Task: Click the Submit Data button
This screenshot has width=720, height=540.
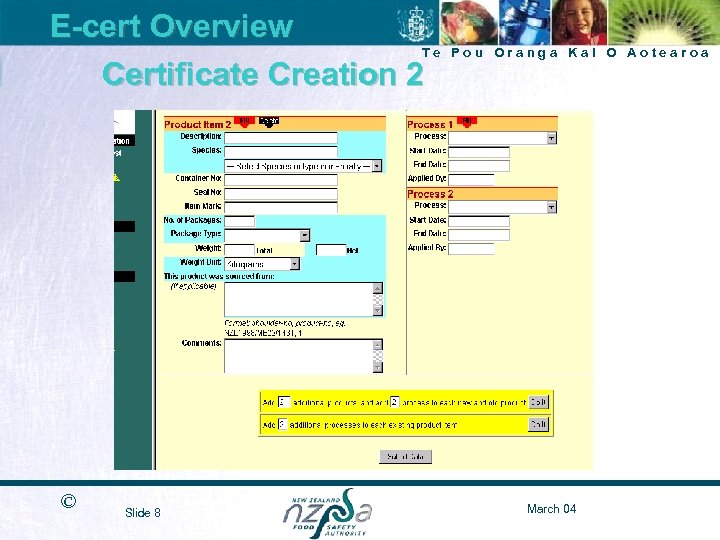Action: click(405, 456)
